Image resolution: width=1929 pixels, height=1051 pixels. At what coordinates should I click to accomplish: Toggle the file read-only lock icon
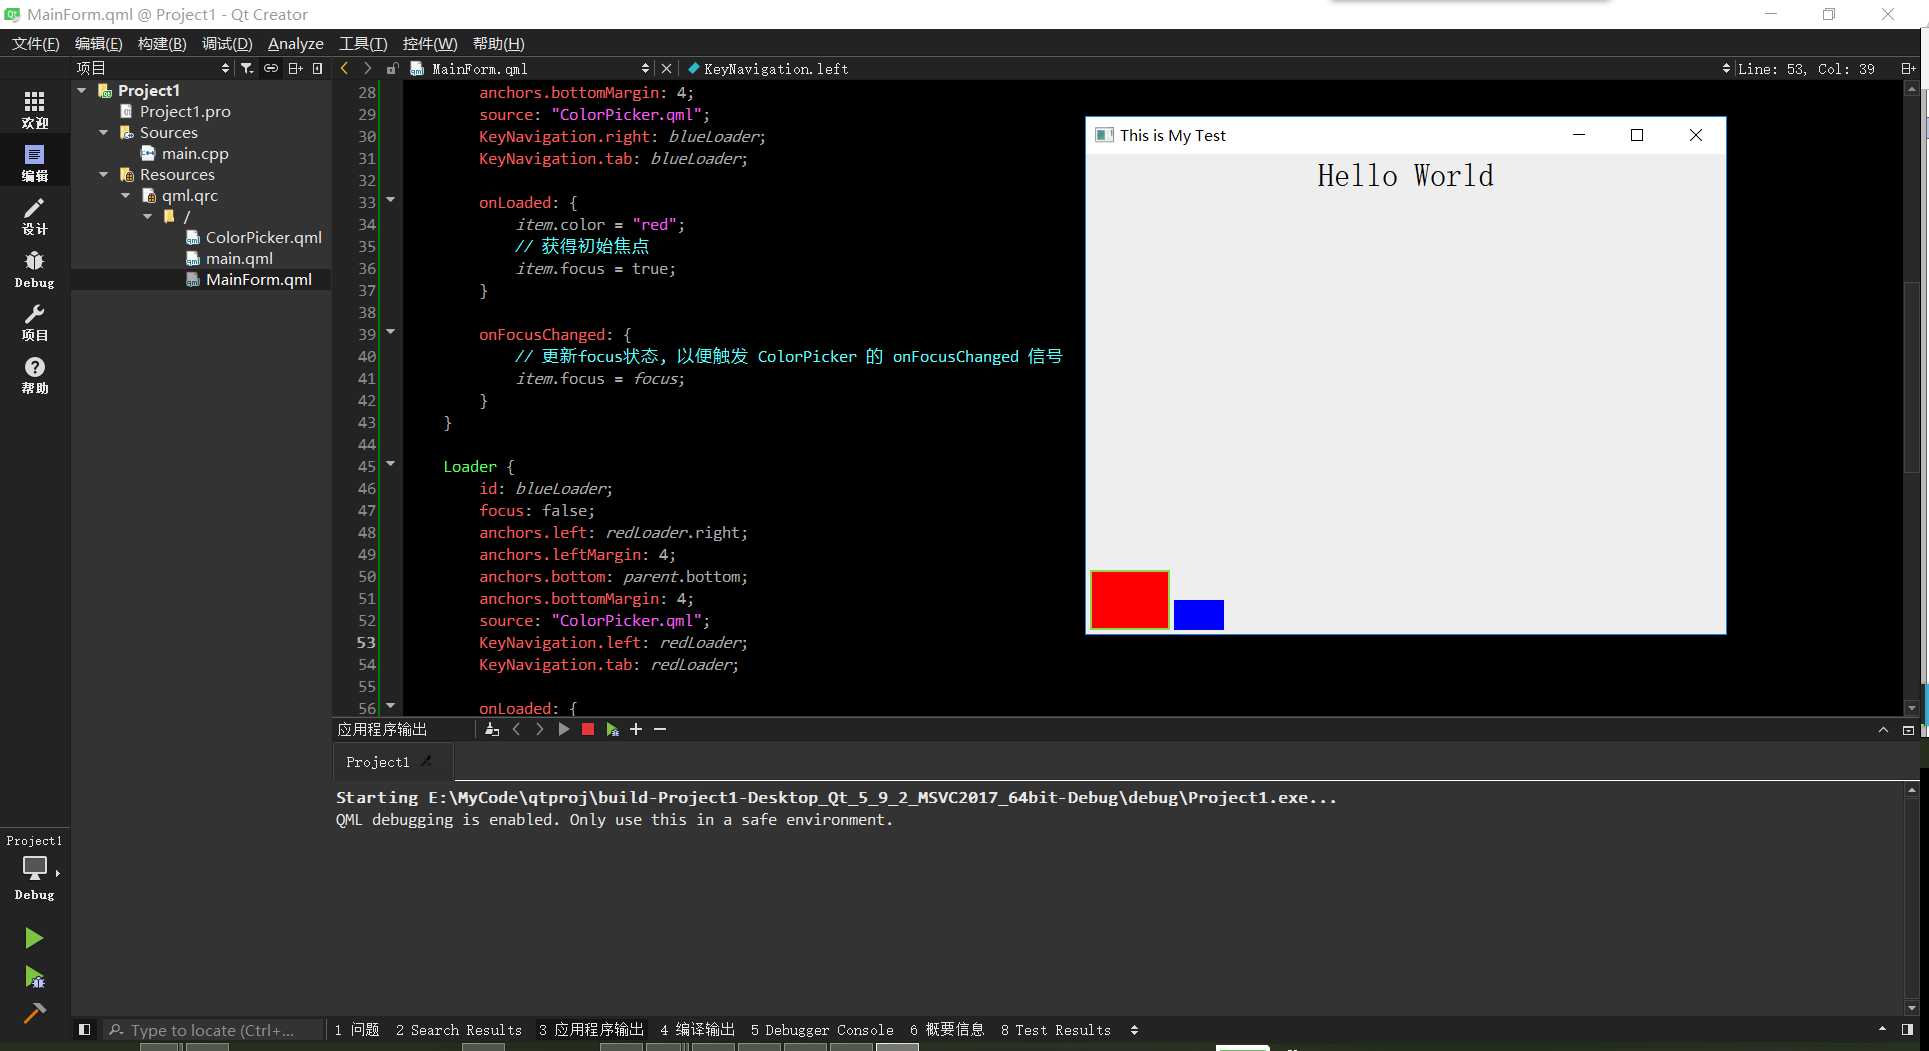tap(392, 68)
